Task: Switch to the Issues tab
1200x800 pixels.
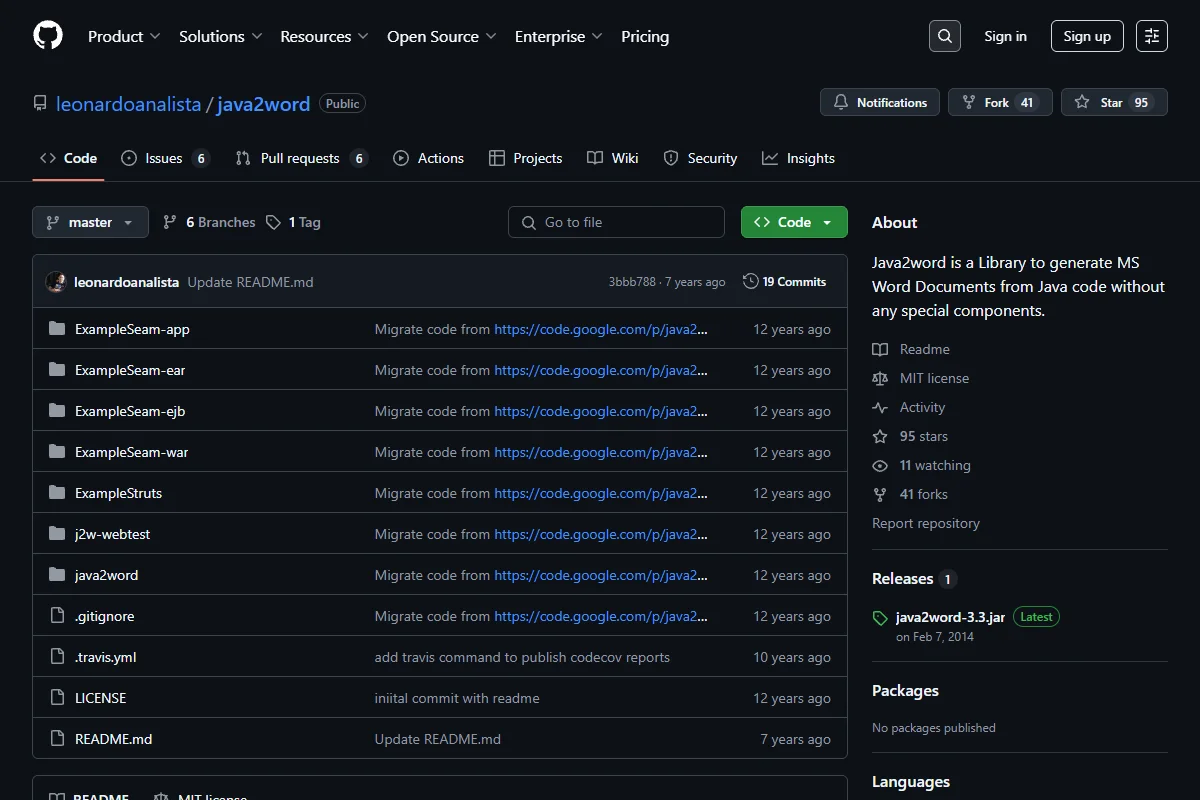Action: 165,158
